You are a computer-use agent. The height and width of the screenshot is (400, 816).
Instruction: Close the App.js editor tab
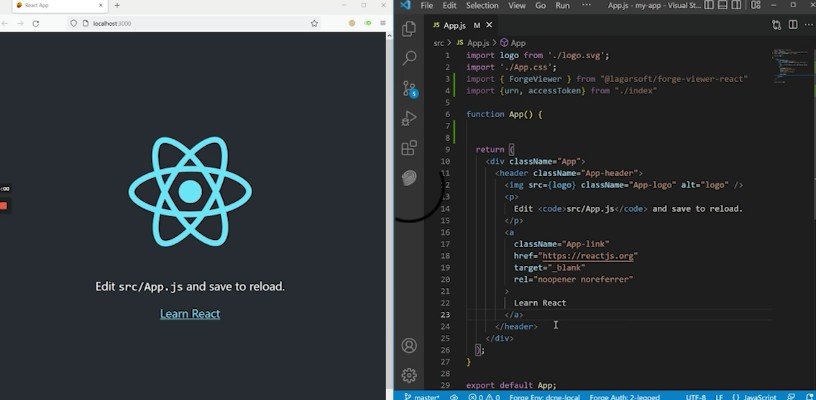[x=489, y=25]
